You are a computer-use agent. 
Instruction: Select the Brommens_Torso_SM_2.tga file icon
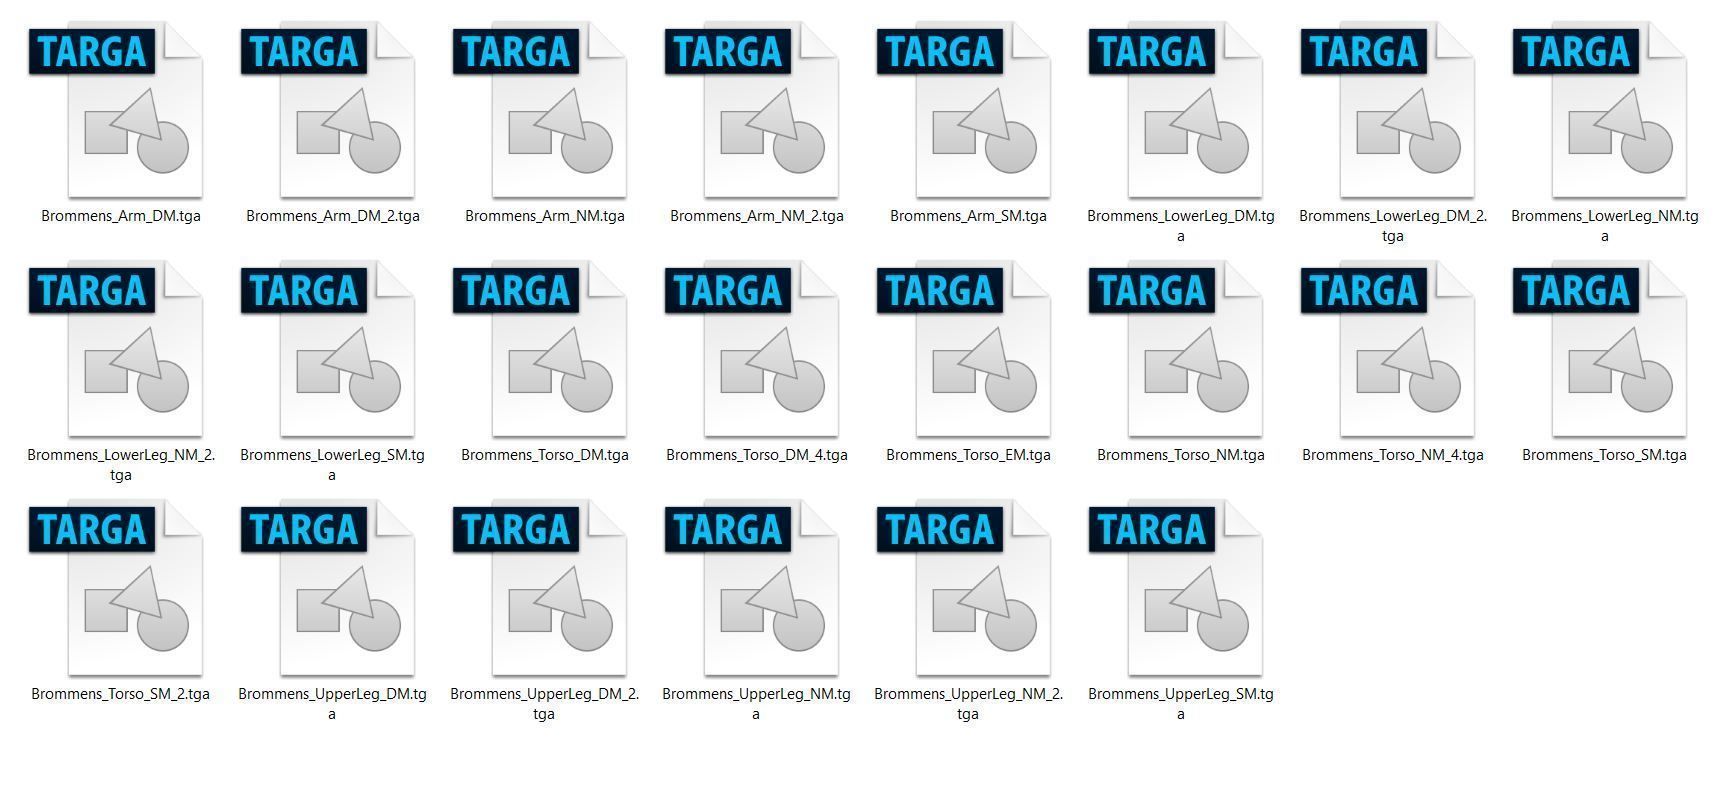116,588
